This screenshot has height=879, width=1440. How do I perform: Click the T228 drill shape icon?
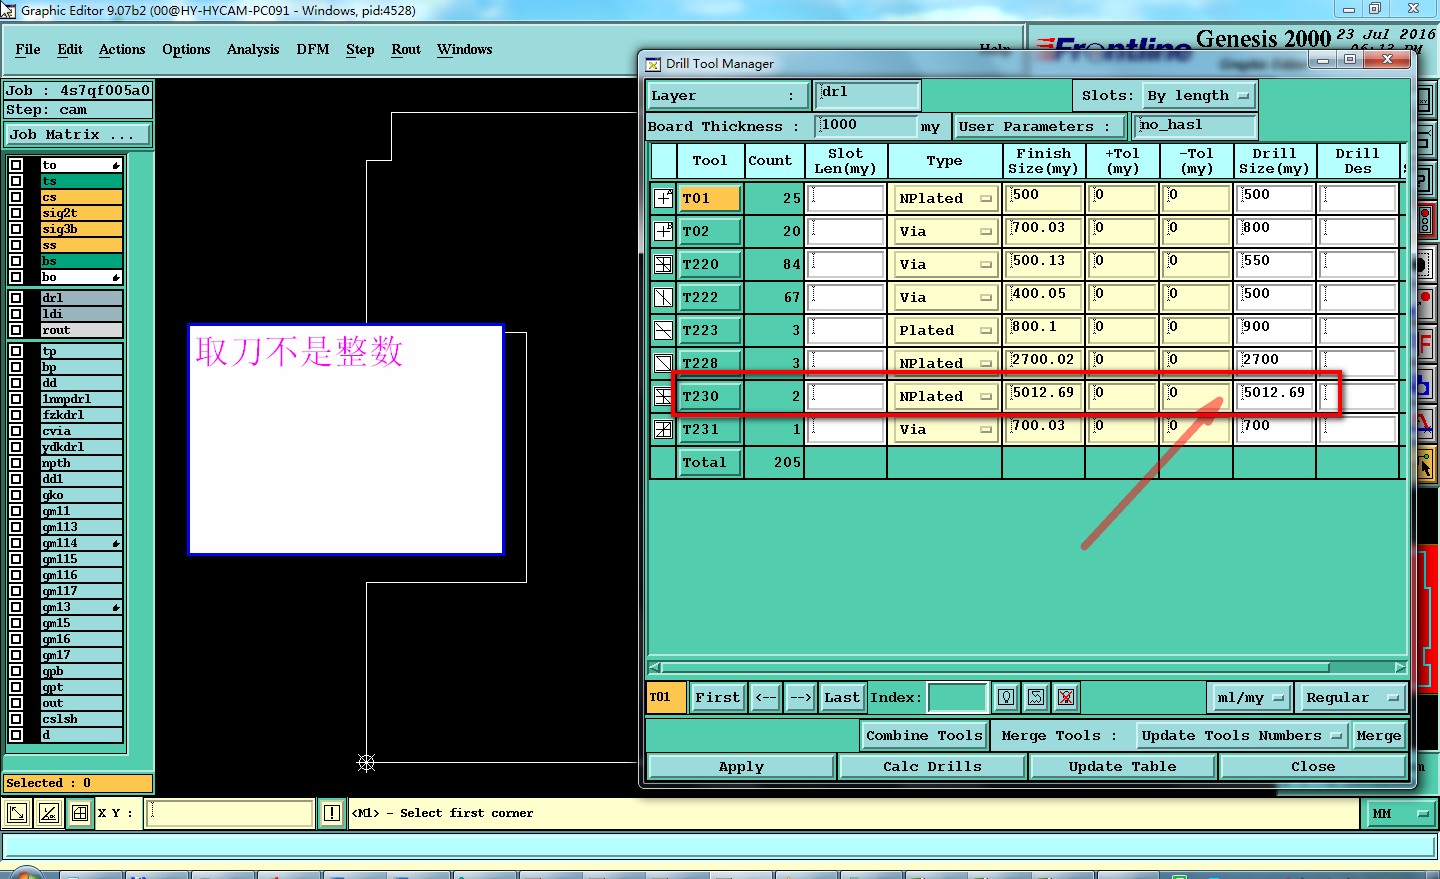tap(663, 362)
